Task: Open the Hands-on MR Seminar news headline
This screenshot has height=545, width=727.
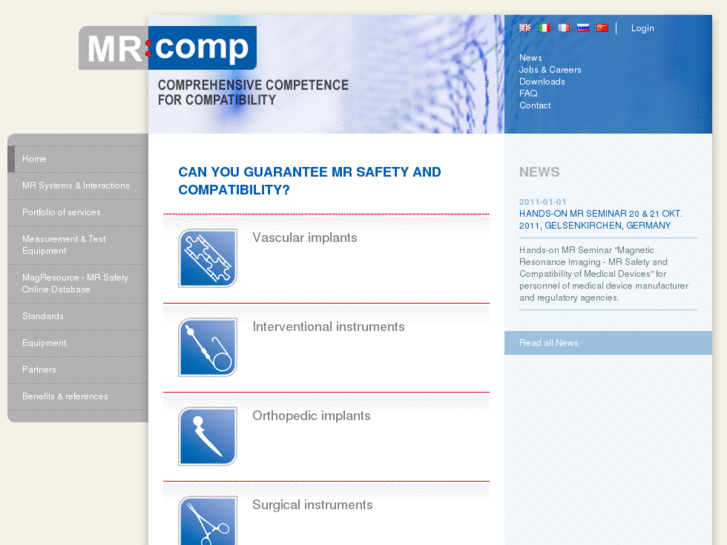Action: pos(600,220)
